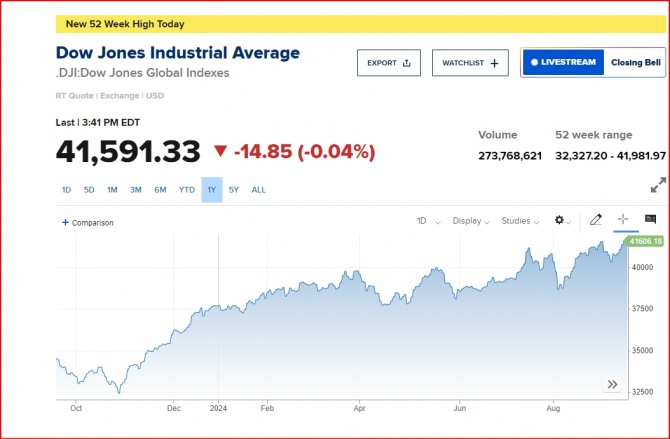Switch to the YTD time range
The image size is (670, 439).
187,190
